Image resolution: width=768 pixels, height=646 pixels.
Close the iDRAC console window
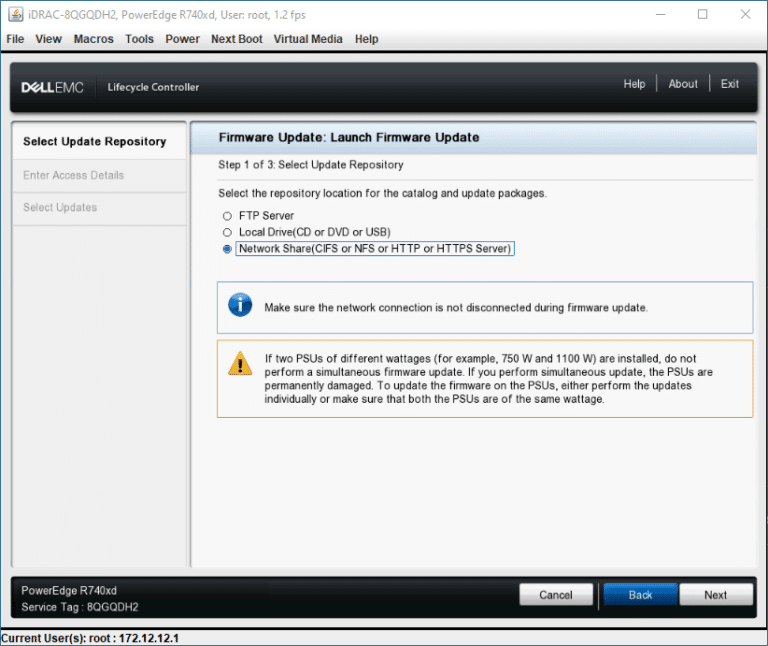click(745, 14)
